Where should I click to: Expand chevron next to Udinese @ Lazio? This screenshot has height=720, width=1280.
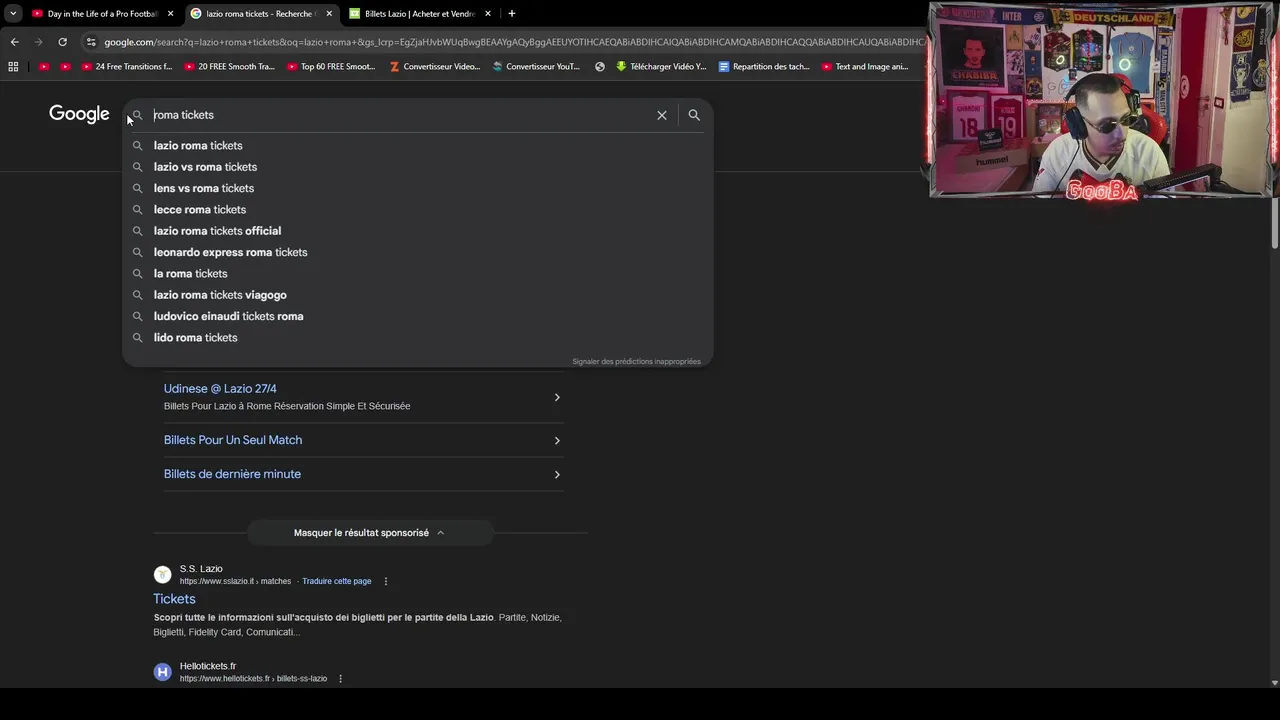point(557,397)
